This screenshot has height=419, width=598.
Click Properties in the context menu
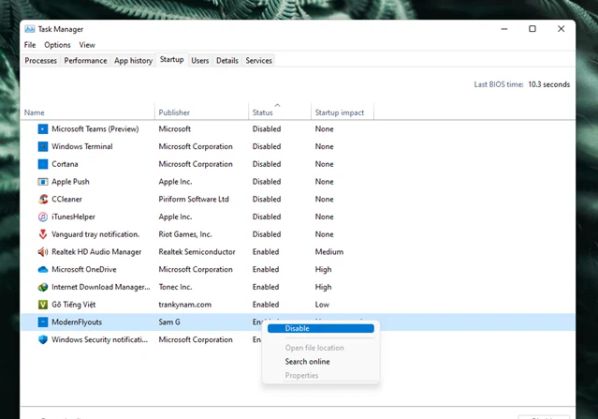301,376
